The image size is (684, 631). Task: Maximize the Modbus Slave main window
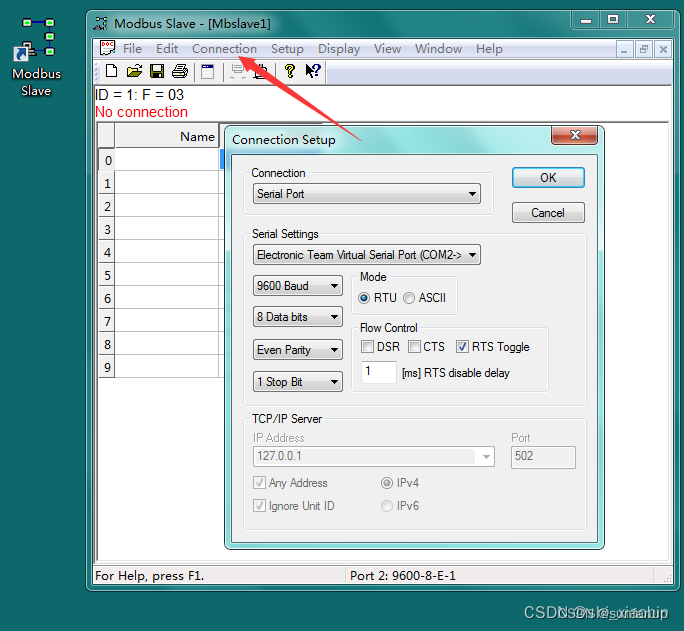(x=613, y=20)
